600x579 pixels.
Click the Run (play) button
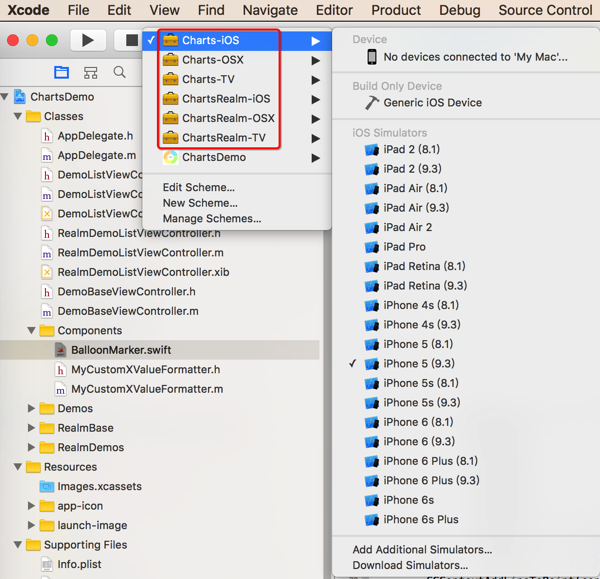pyautogui.click(x=88, y=40)
